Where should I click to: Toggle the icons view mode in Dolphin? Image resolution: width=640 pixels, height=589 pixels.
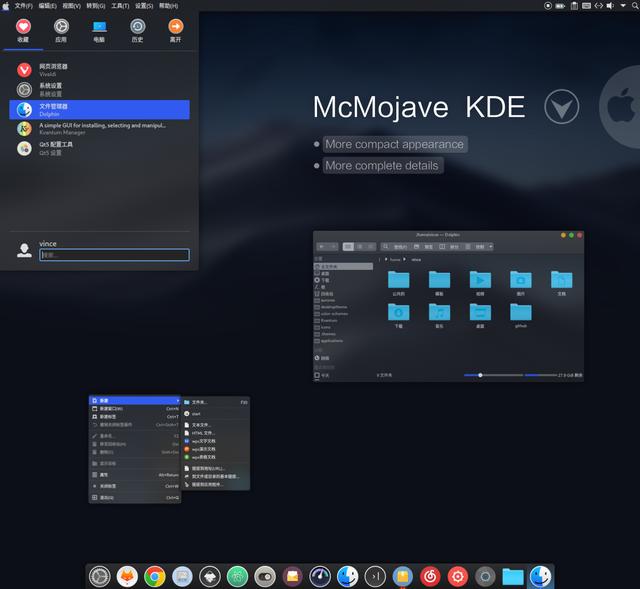[348, 247]
